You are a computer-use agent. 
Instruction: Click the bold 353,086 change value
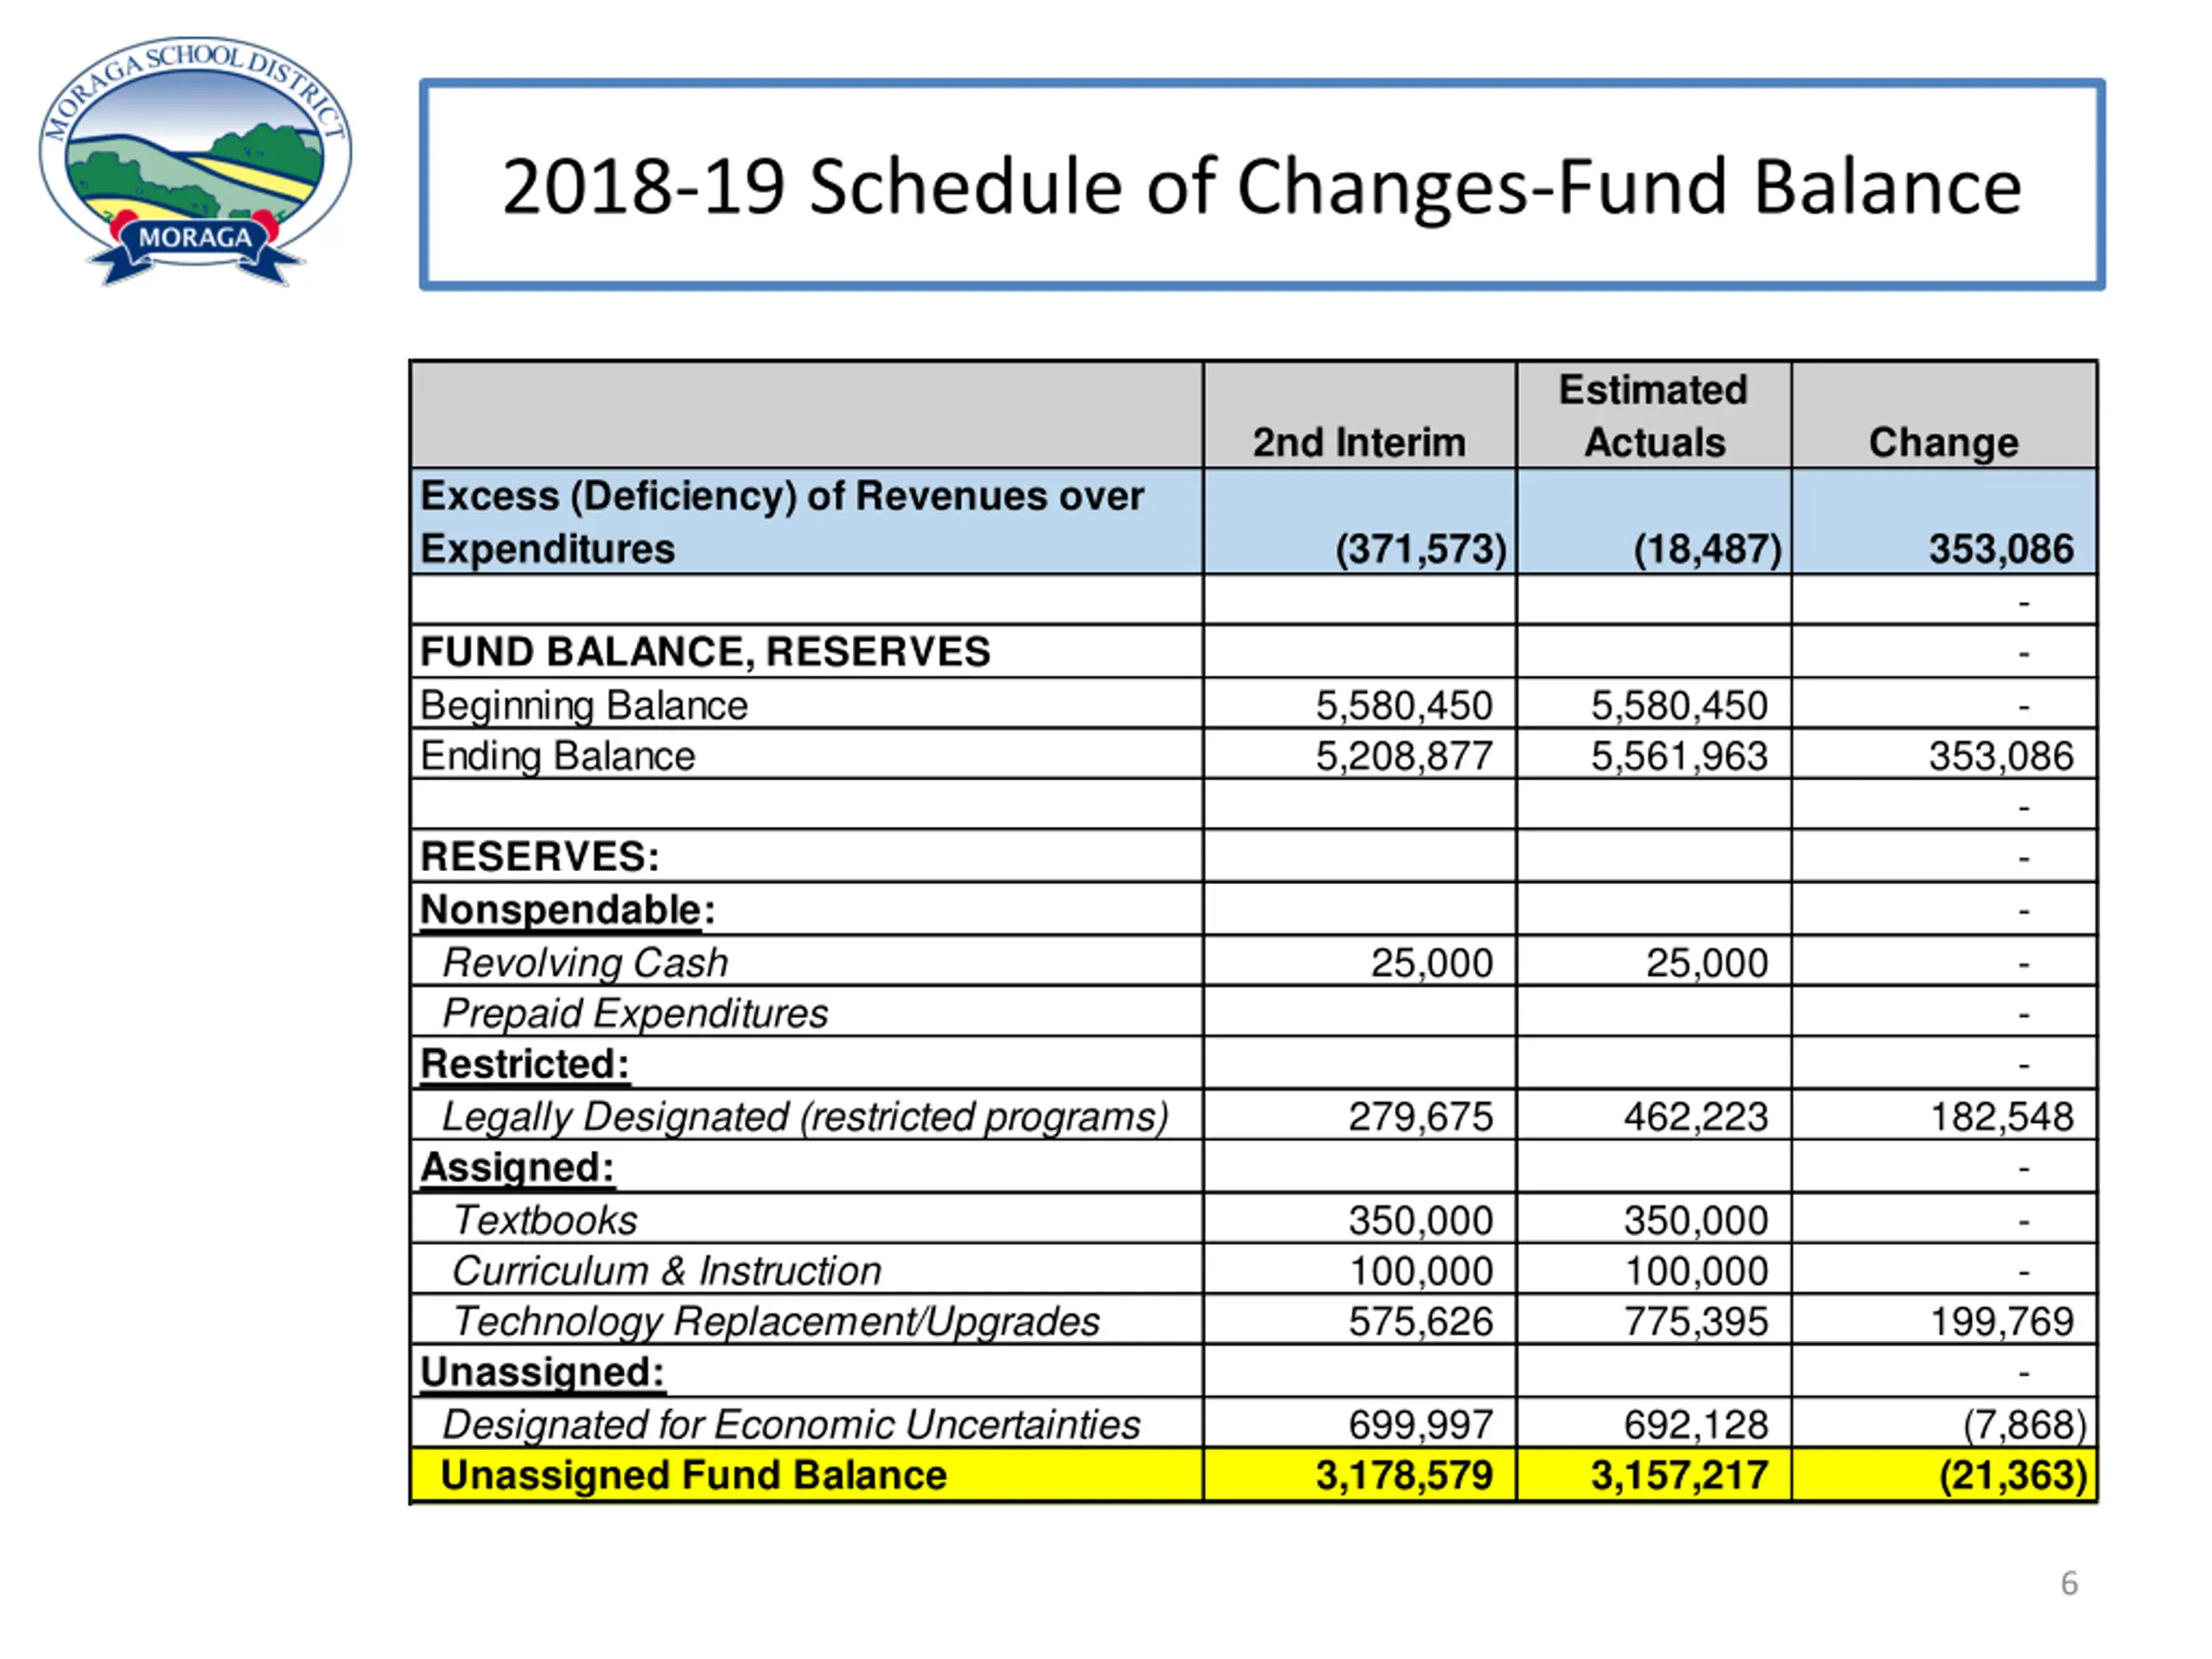pos(2001,549)
